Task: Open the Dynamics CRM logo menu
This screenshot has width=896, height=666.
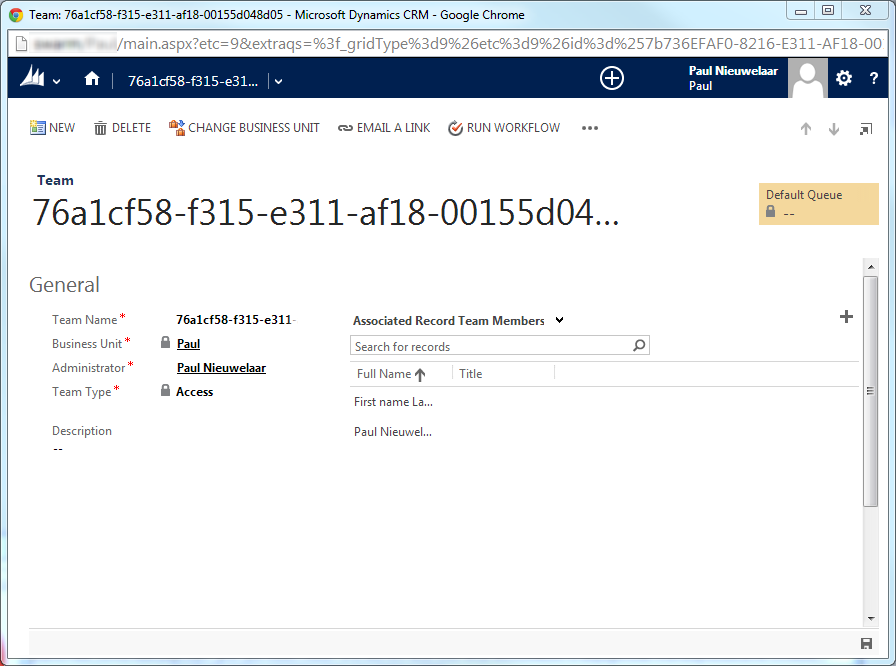Action: click(x=40, y=79)
